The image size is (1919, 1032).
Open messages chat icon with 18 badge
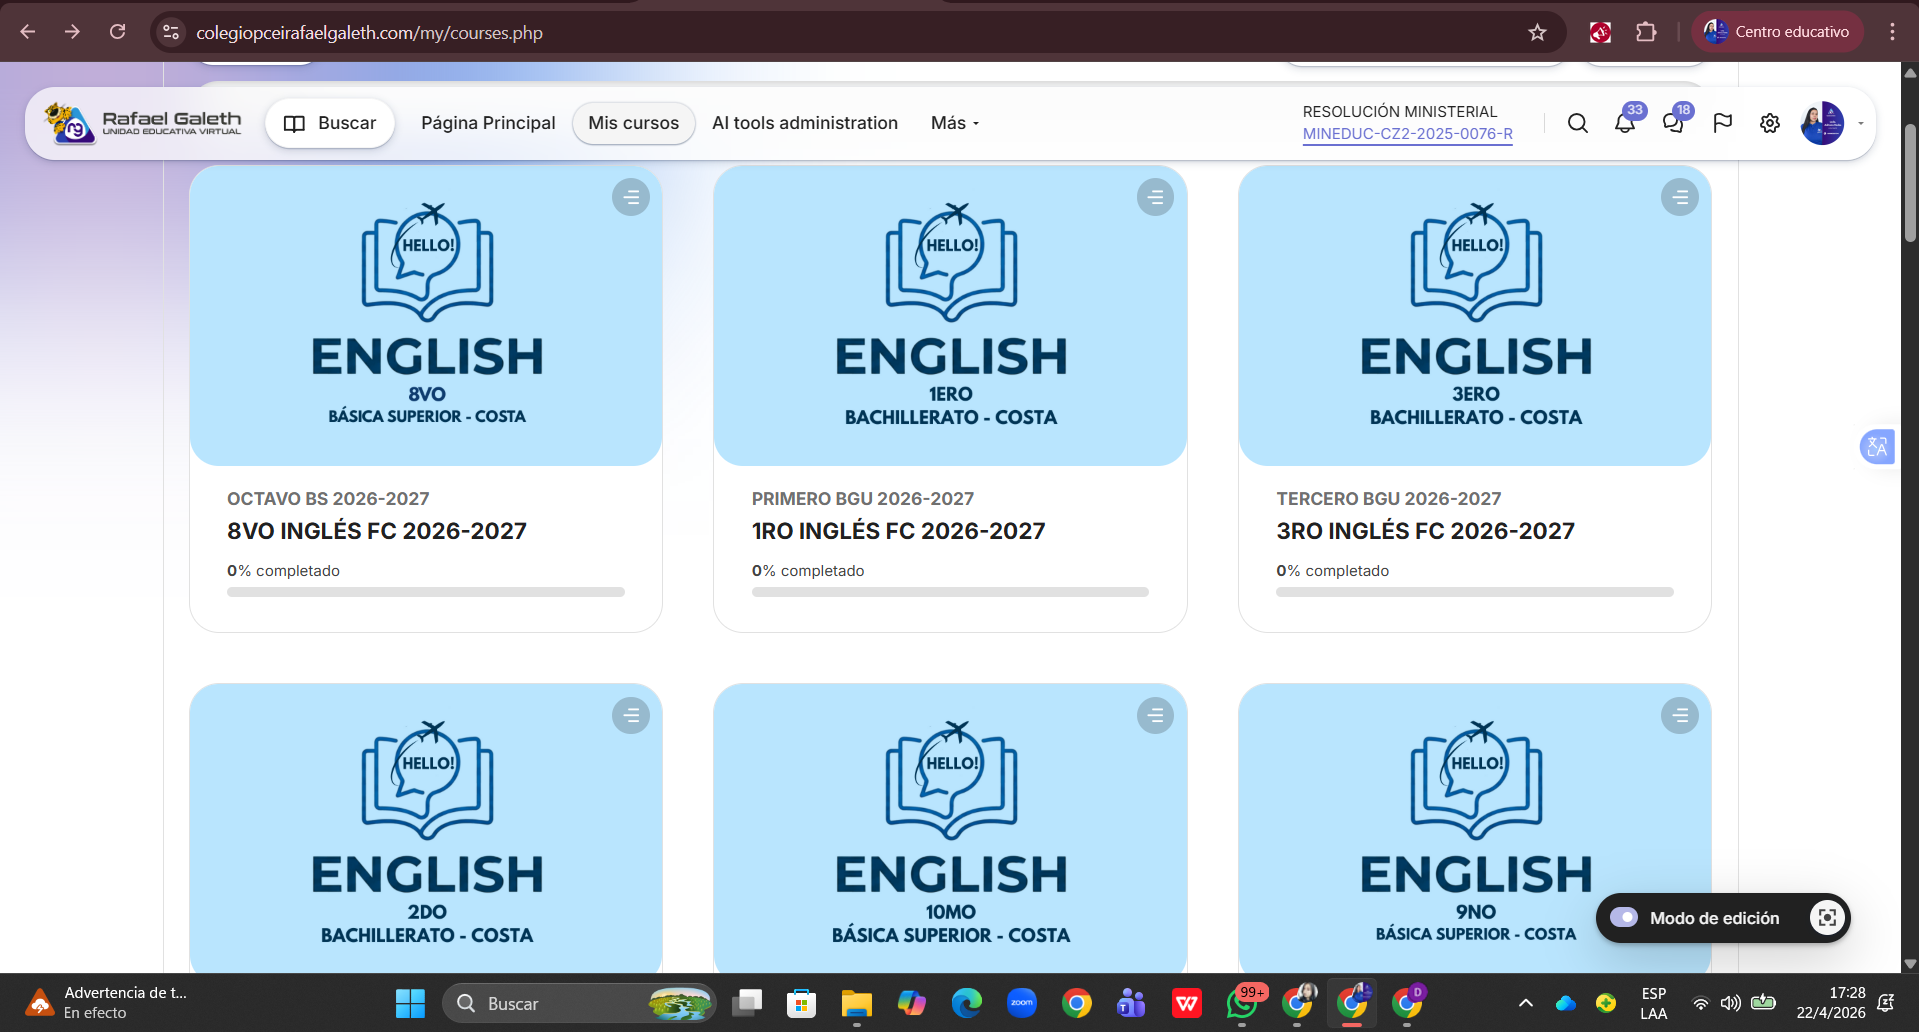click(1672, 123)
